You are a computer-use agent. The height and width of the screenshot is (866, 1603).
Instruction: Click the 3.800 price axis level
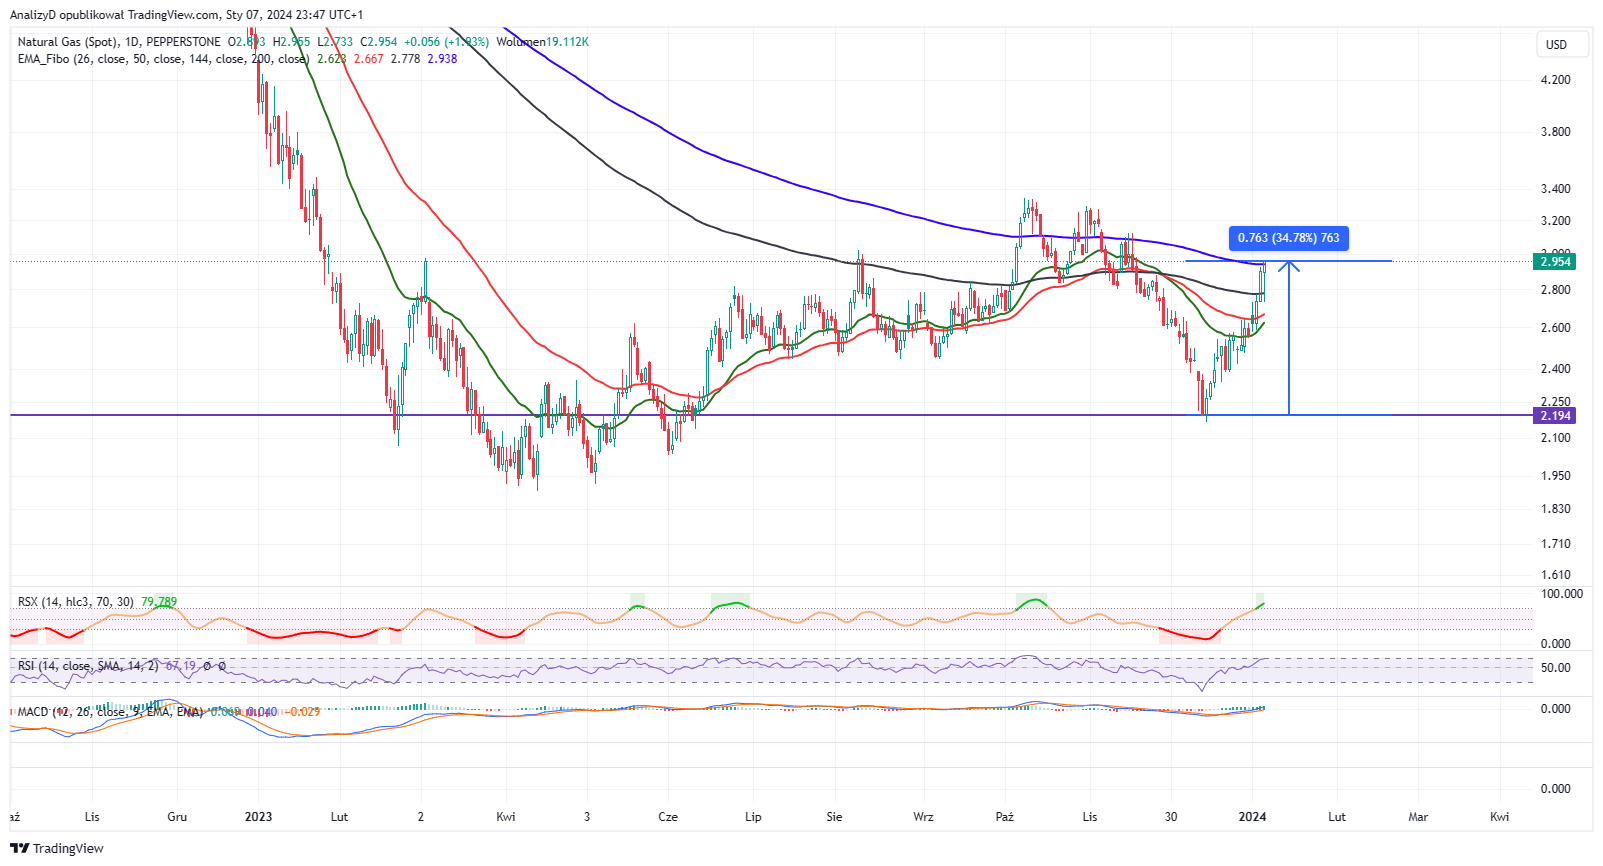(x=1555, y=132)
